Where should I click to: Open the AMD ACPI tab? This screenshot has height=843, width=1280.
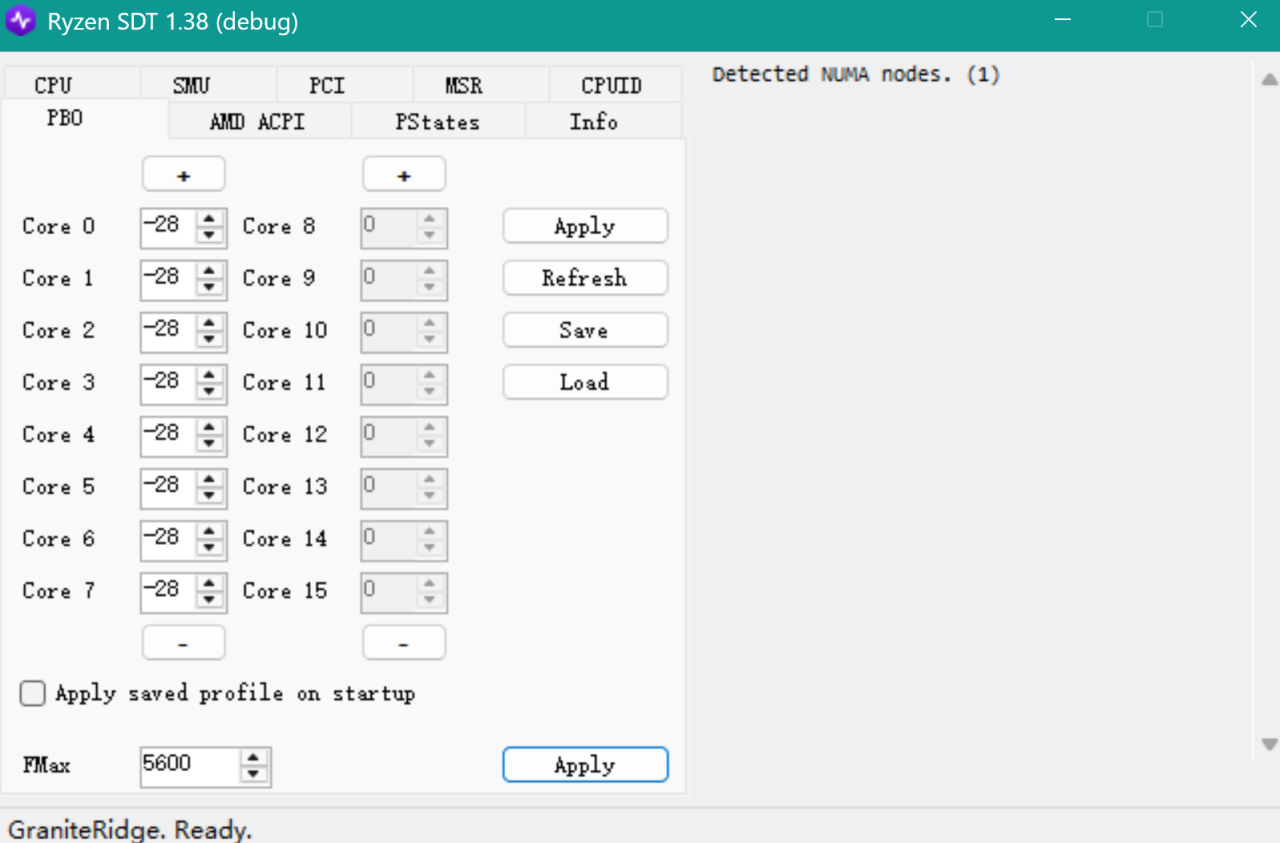point(259,122)
